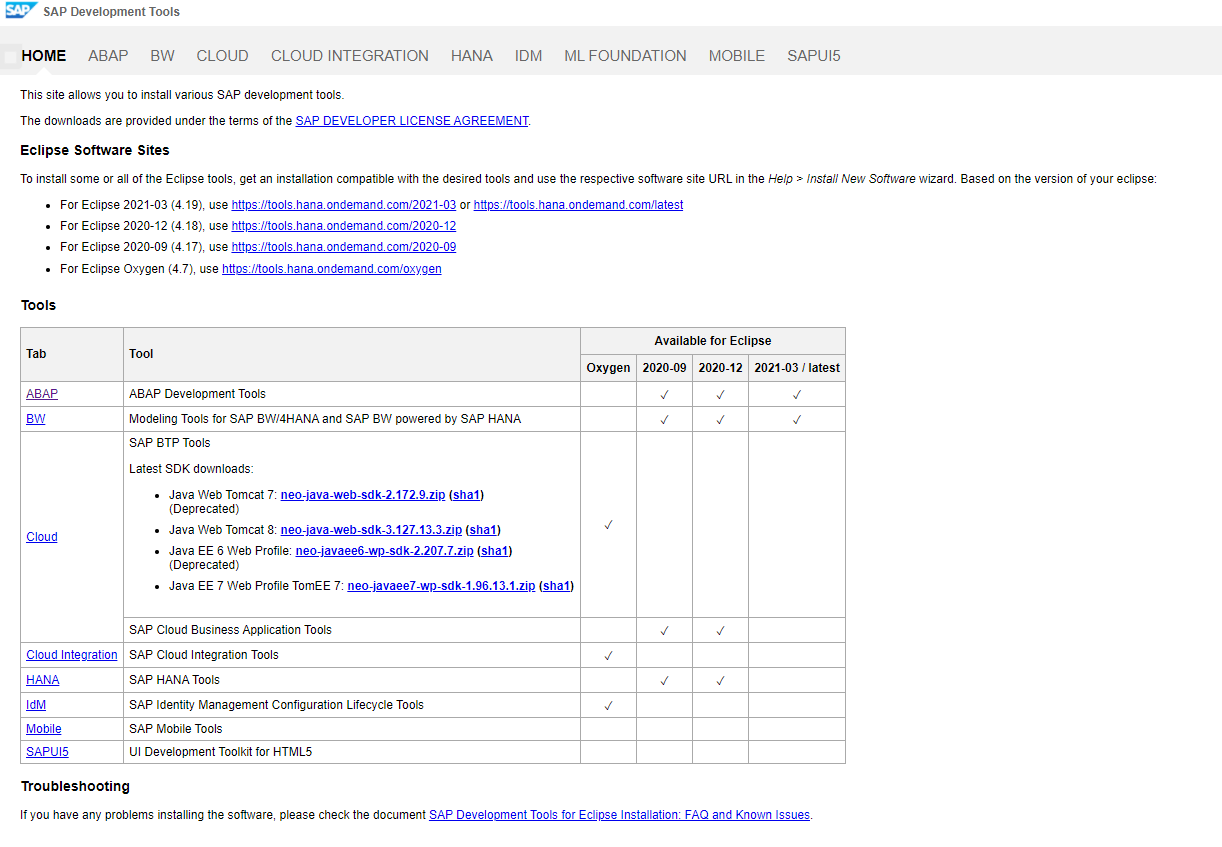Download neo-java-web-sdk-3.127.13.3.zip
Viewport: 1222px width, 847px height.
pos(371,530)
